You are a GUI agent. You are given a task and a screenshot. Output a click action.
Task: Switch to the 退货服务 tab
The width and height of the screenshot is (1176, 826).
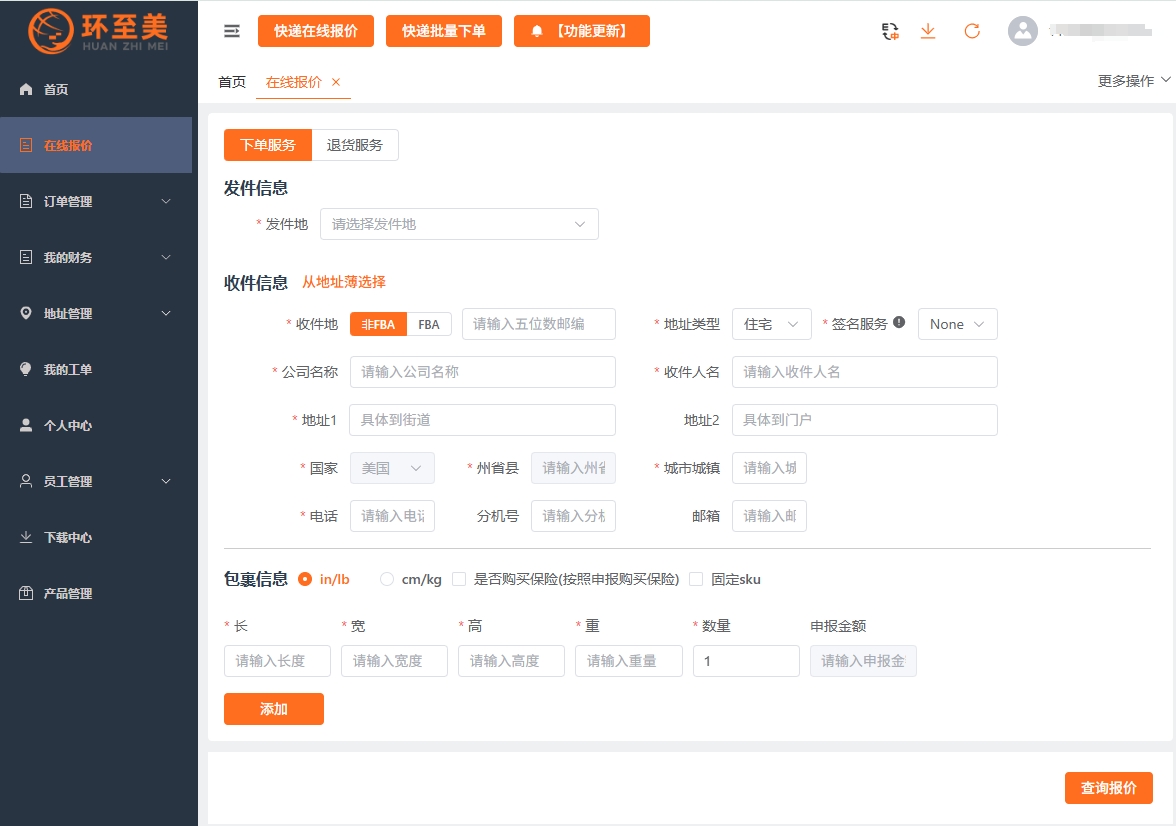[x=355, y=145]
